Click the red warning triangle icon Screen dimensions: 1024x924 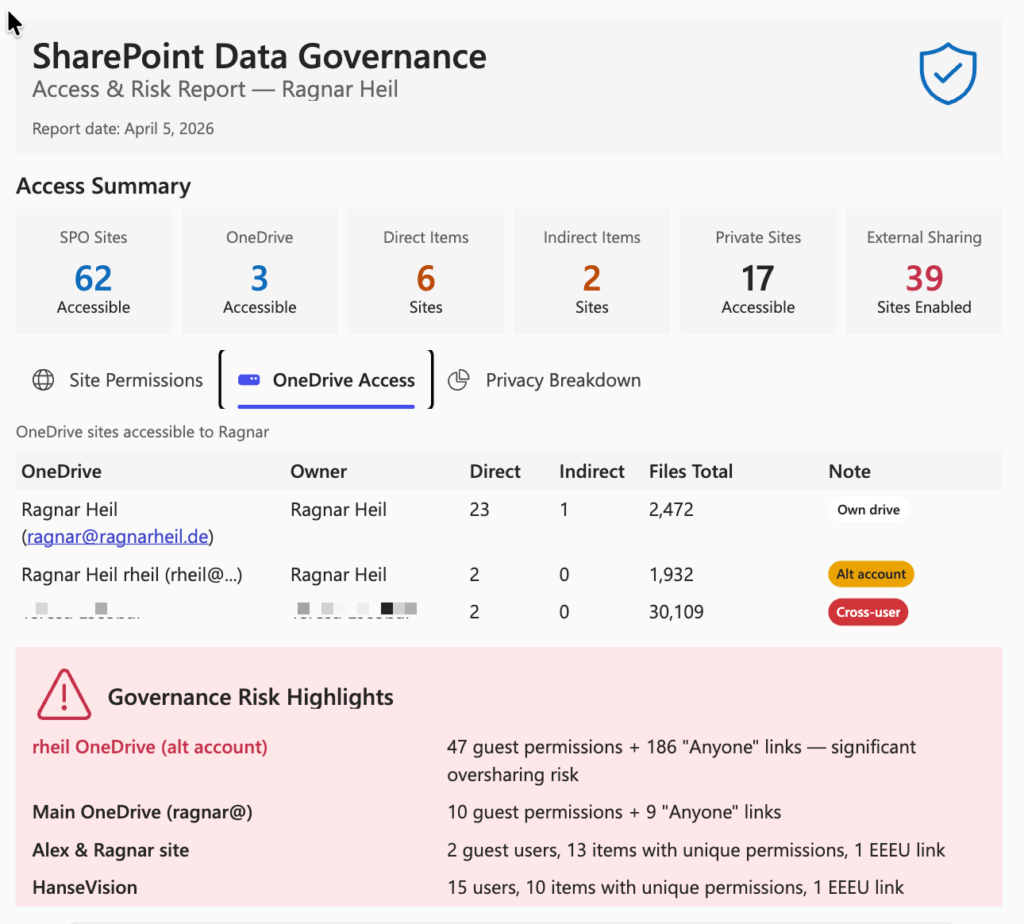(64, 695)
